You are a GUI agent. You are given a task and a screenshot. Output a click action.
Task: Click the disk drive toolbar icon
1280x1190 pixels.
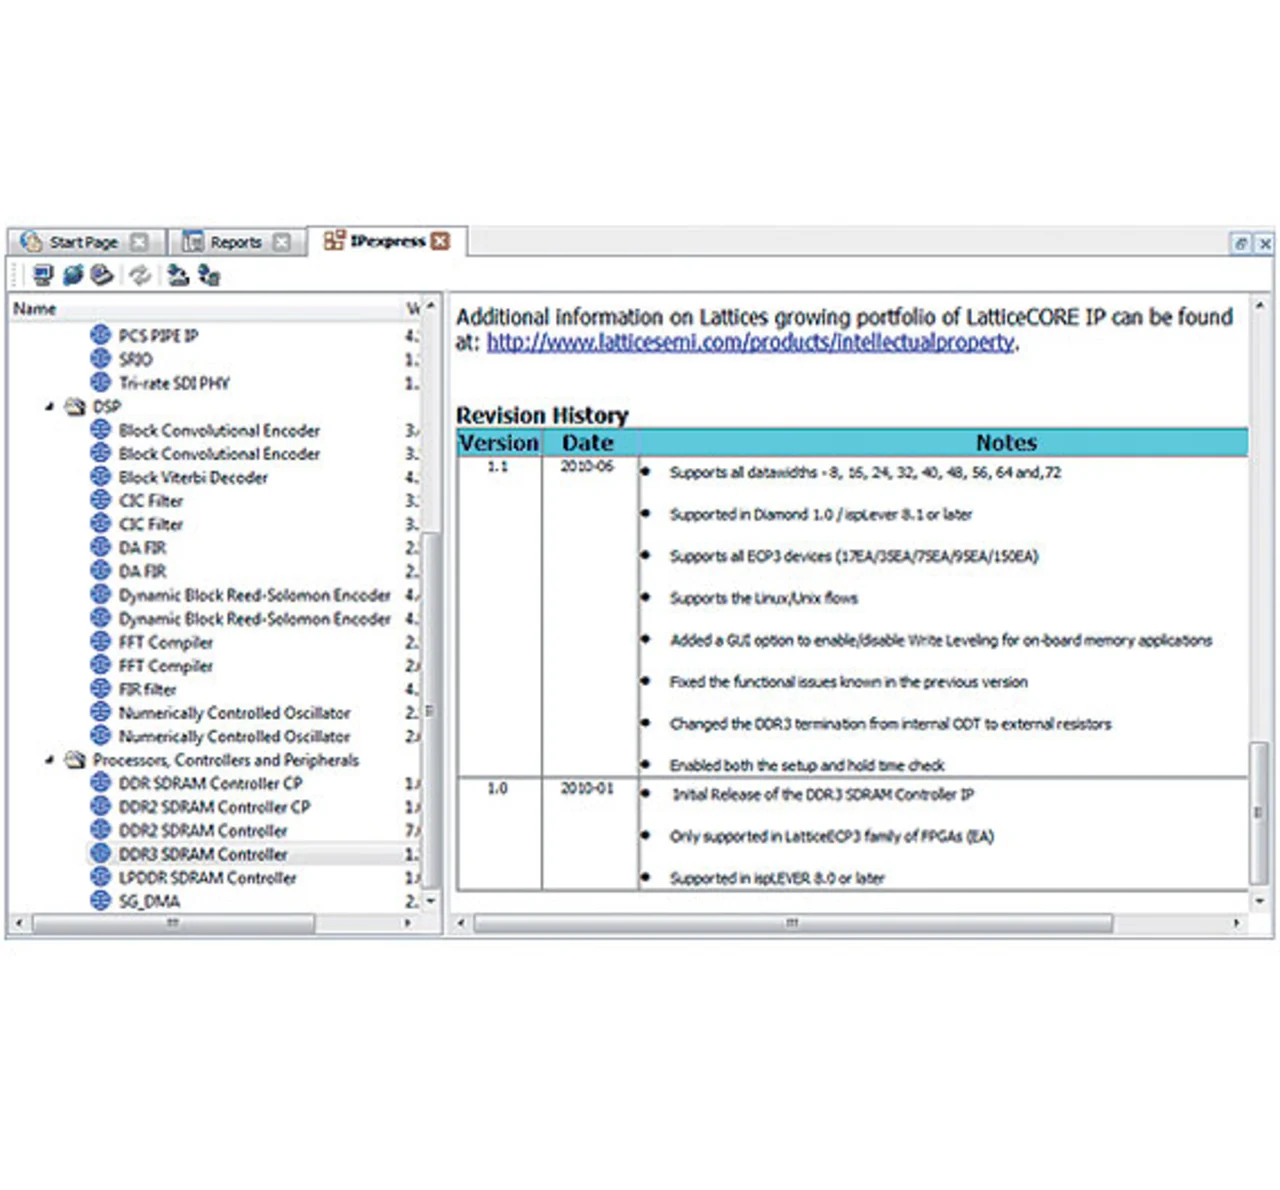102,274
